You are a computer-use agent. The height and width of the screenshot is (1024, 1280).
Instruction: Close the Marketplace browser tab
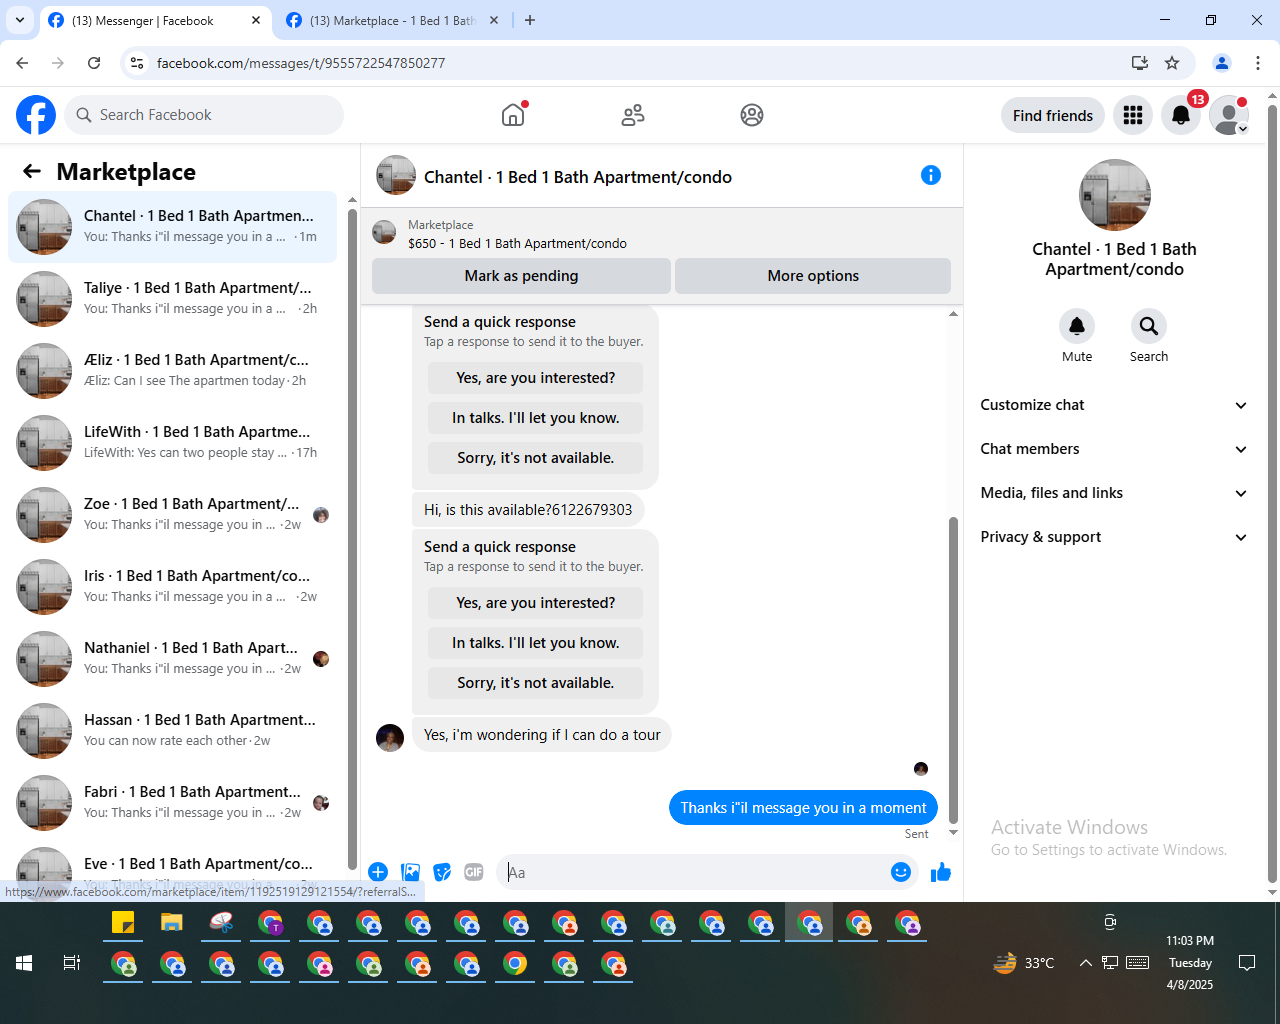click(x=494, y=20)
